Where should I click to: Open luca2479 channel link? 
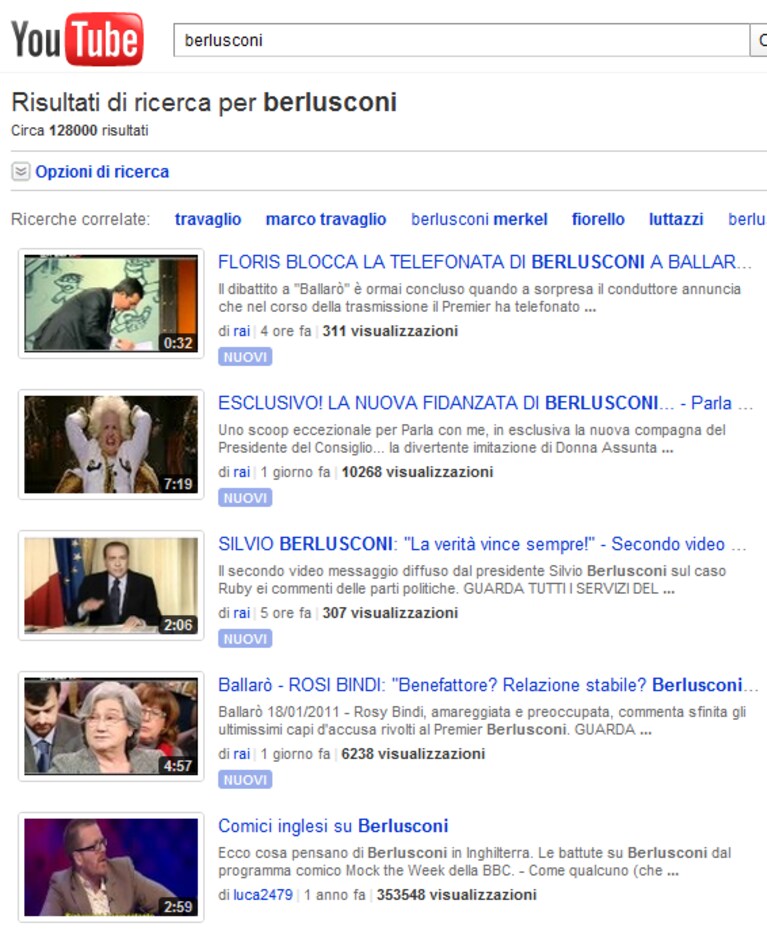pyautogui.click(x=263, y=895)
